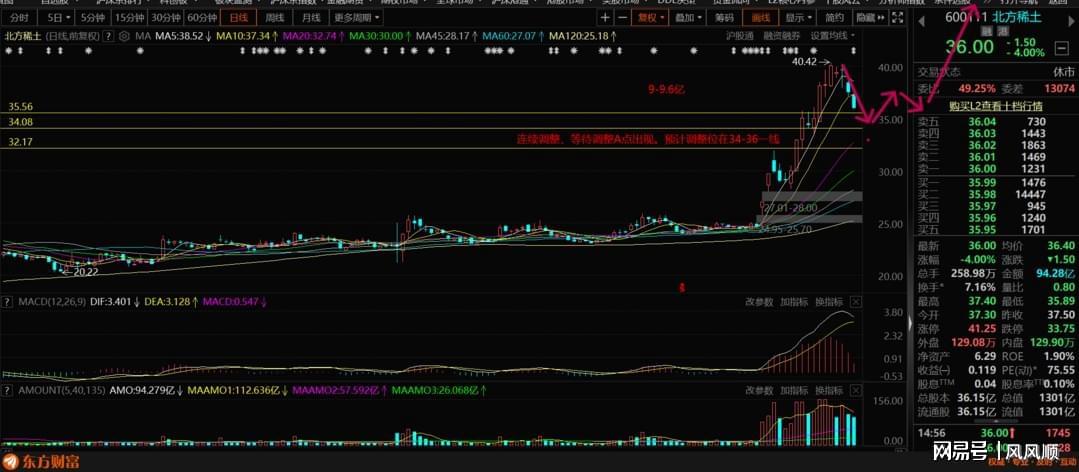
Task: Click 改参数 in the MACD panel
Action: tap(759, 301)
